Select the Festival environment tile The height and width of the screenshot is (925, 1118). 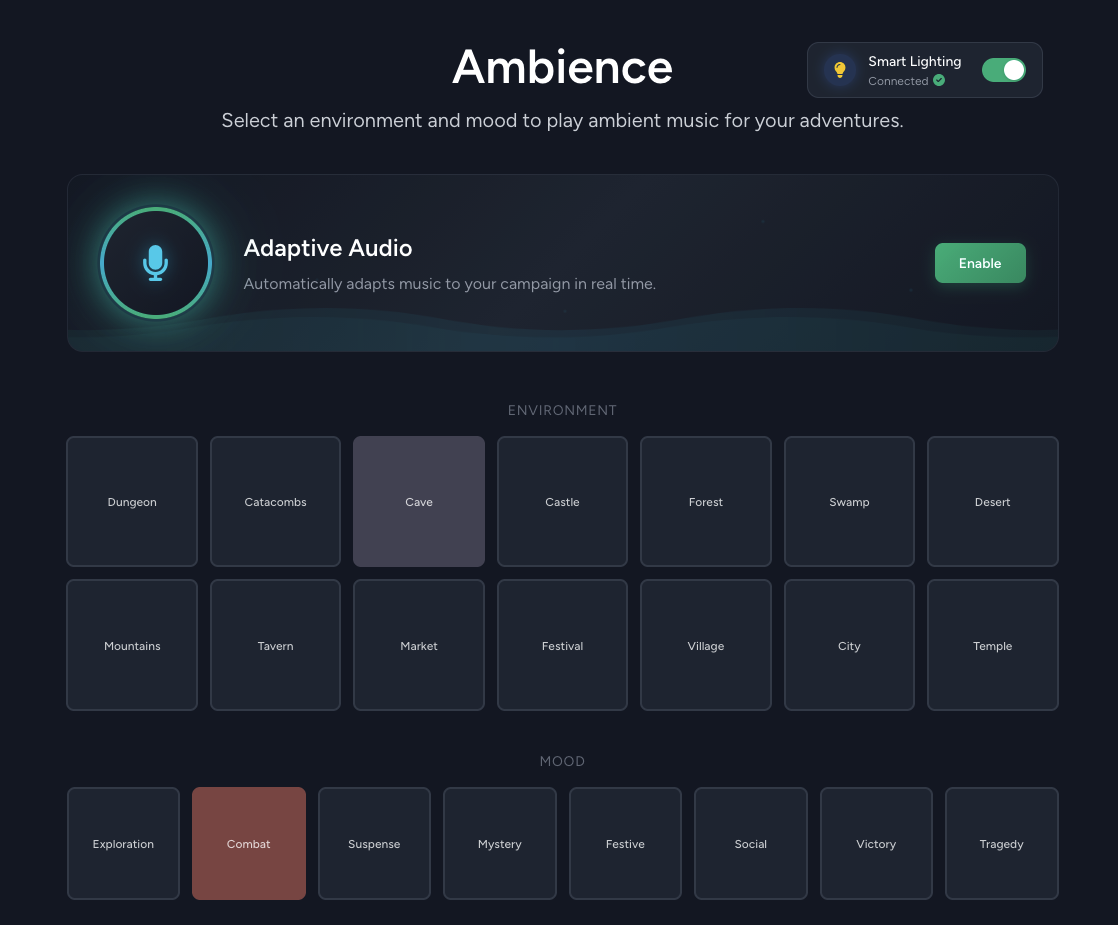(563, 645)
